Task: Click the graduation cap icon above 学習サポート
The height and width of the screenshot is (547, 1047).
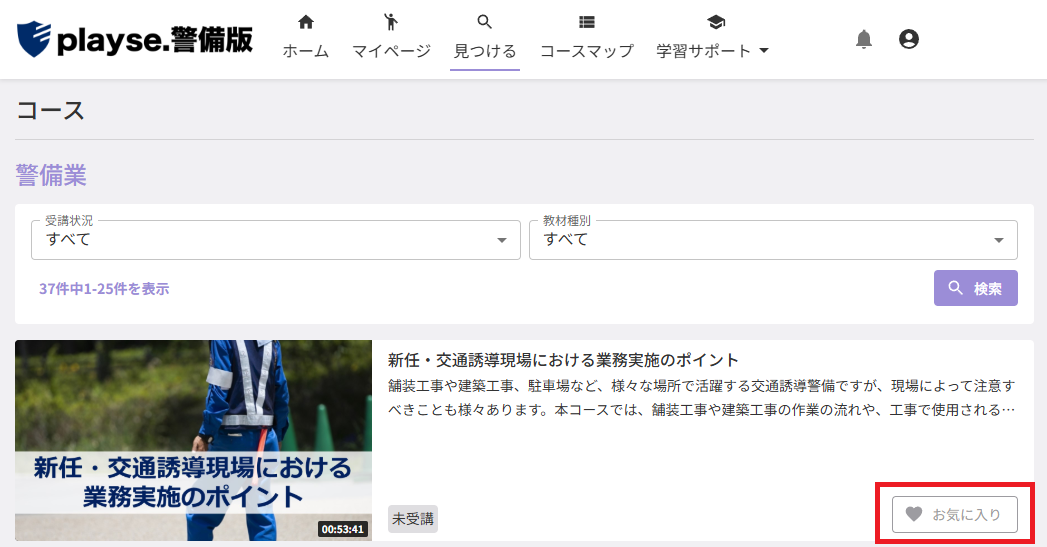Action: [x=716, y=22]
